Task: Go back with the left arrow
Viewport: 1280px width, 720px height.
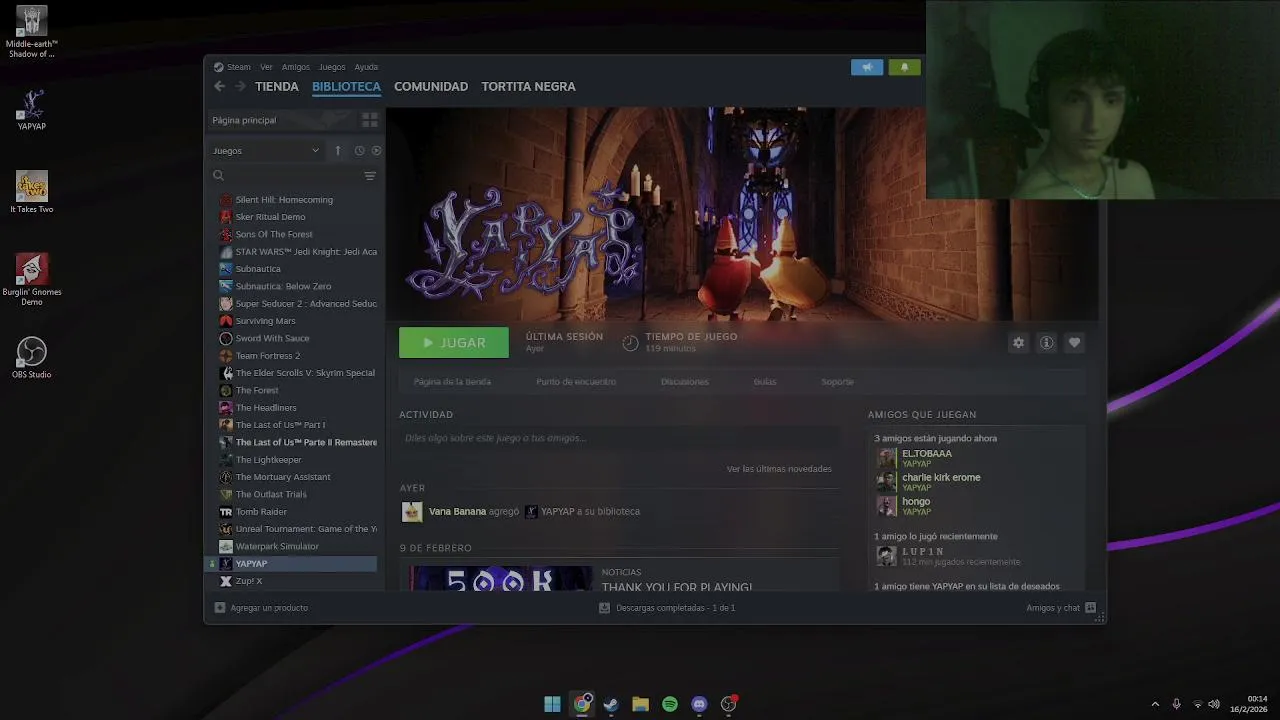Action: (220, 87)
